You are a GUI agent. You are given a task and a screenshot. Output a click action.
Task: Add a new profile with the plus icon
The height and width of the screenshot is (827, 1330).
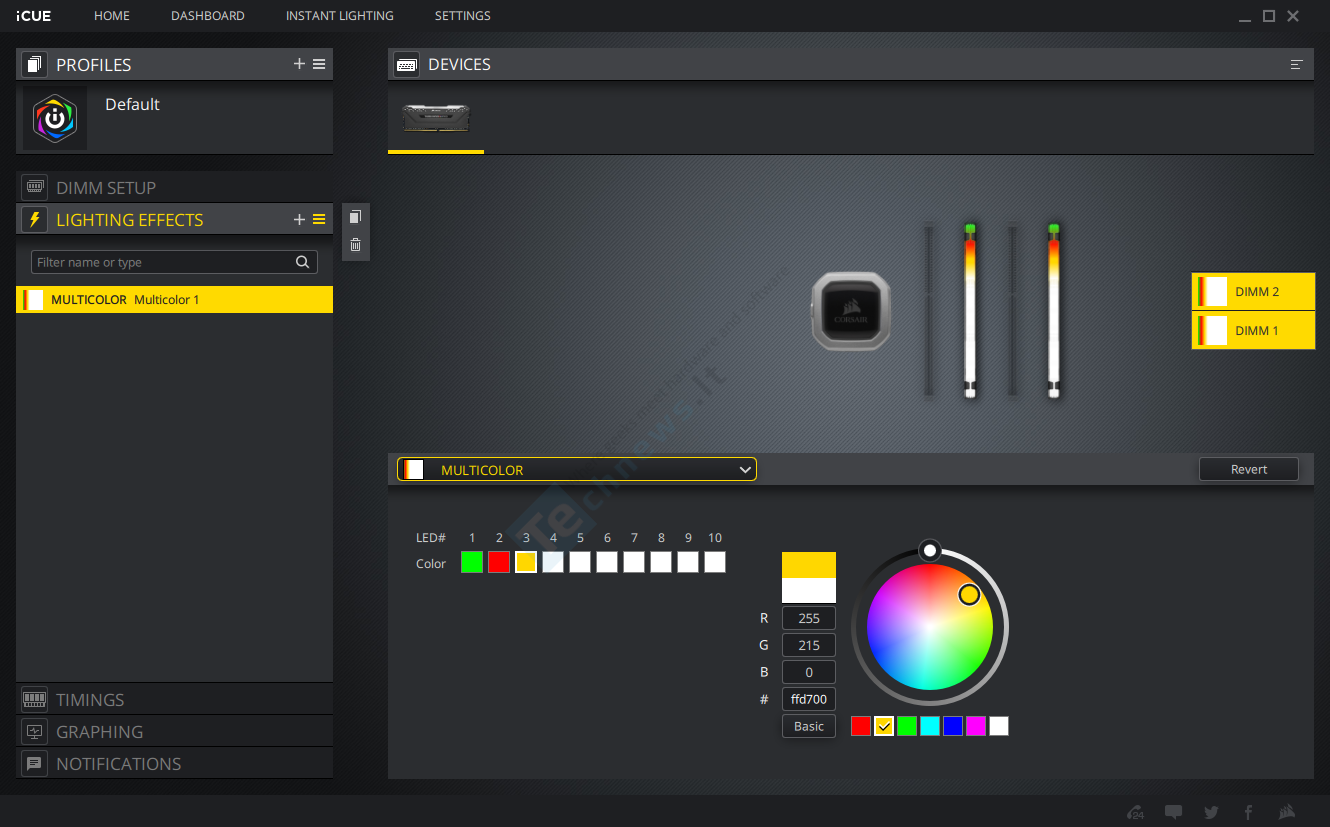coord(299,64)
